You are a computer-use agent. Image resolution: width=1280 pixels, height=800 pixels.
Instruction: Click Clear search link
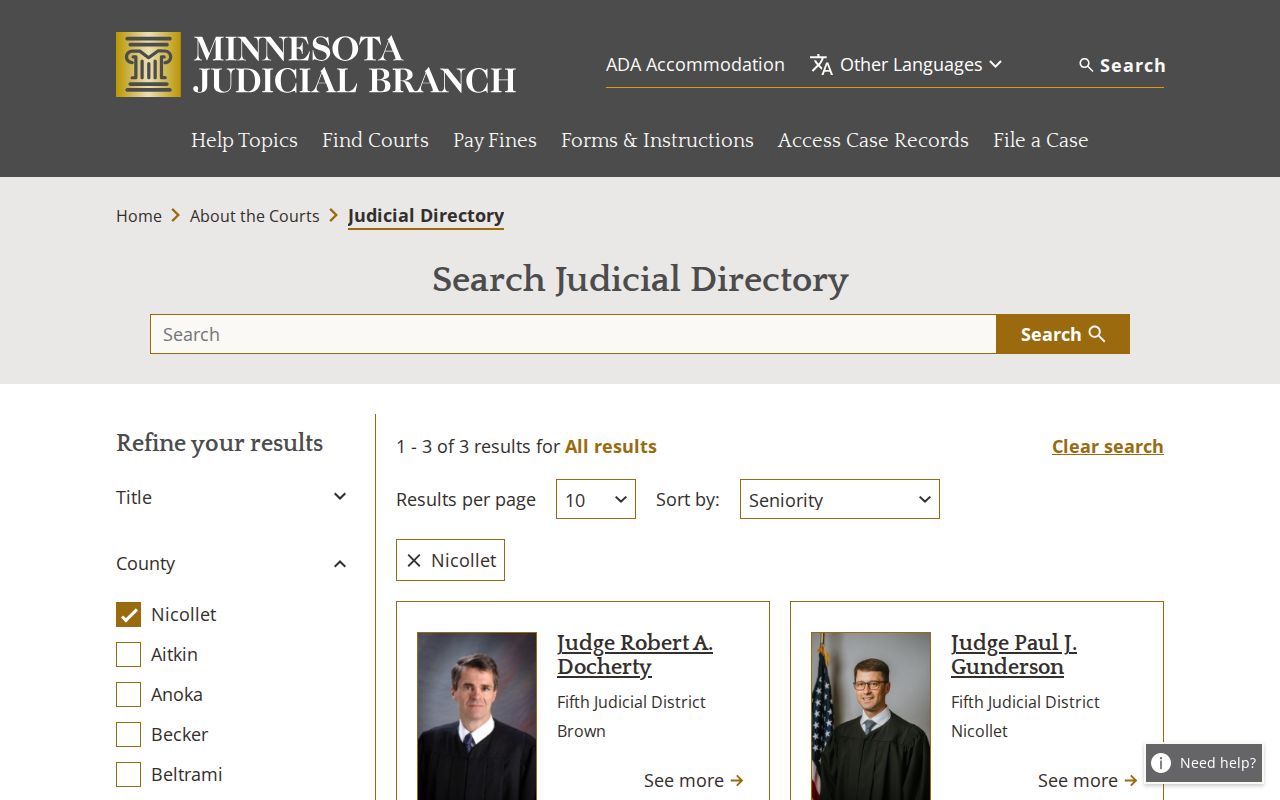click(x=1107, y=446)
